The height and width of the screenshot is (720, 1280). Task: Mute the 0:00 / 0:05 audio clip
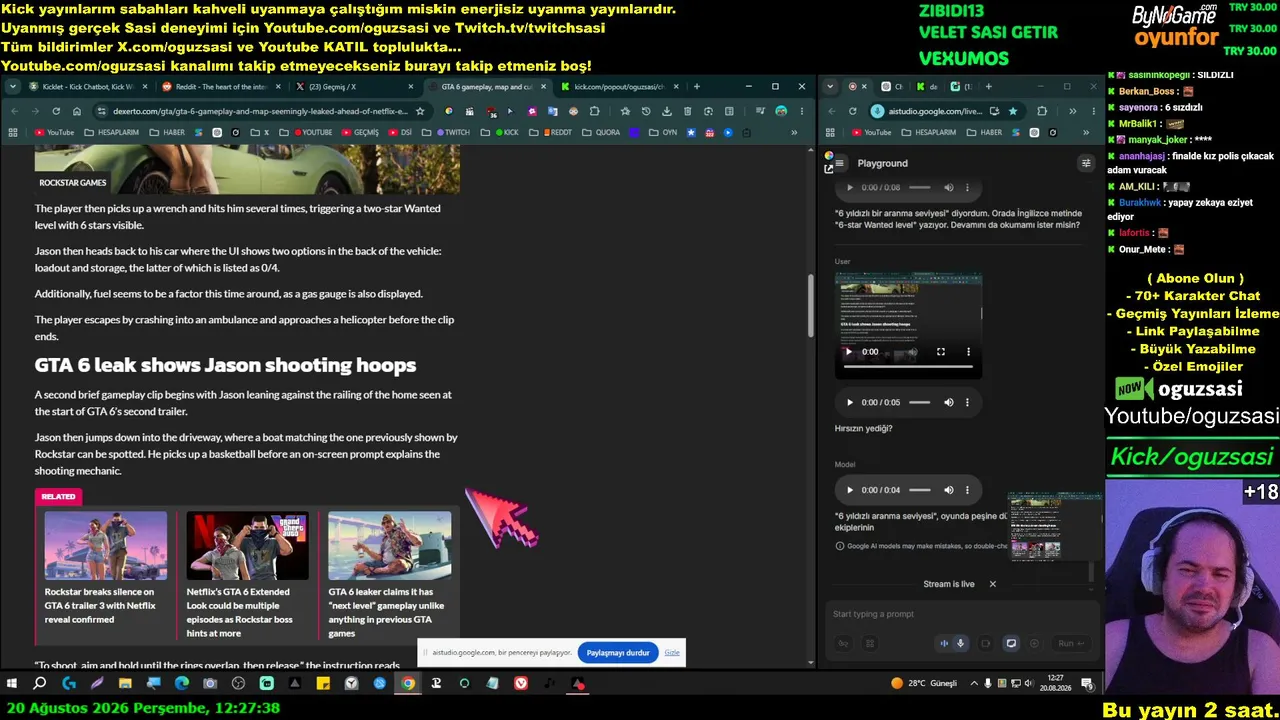949,402
